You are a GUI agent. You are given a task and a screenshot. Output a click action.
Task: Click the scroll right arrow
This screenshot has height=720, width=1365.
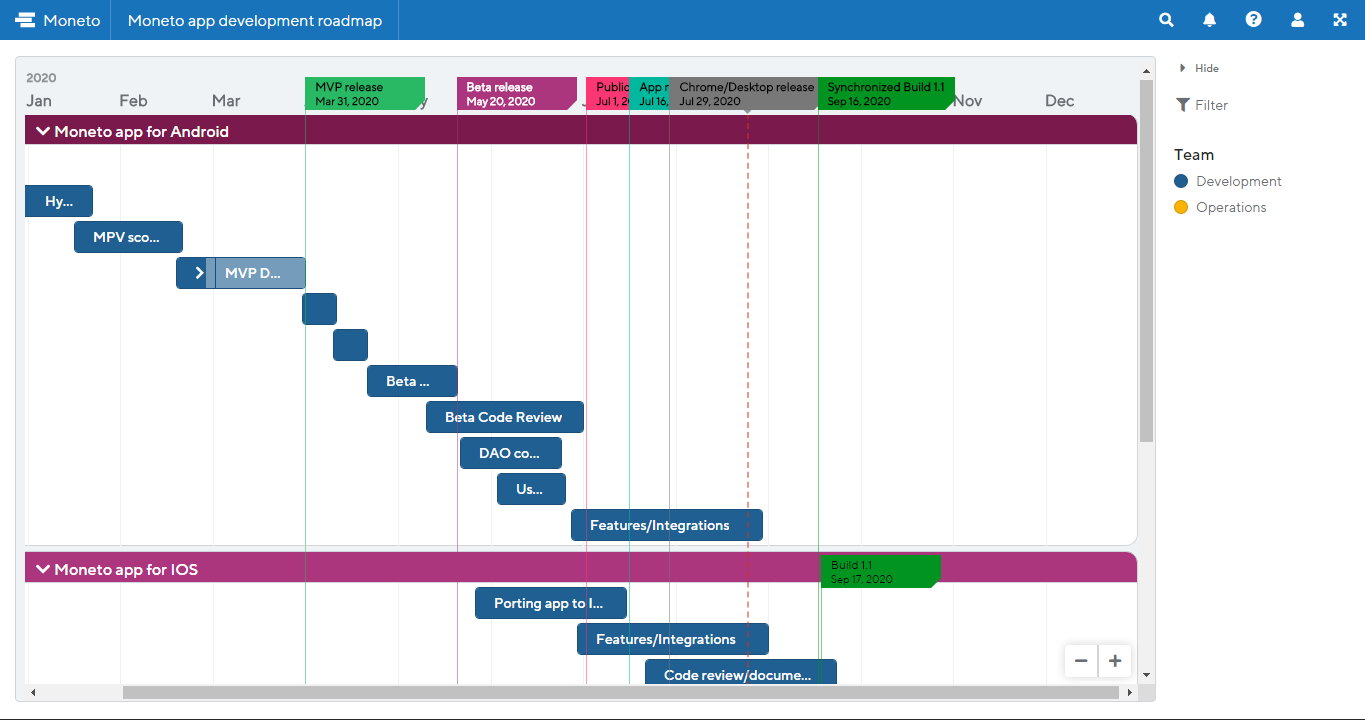point(1130,692)
